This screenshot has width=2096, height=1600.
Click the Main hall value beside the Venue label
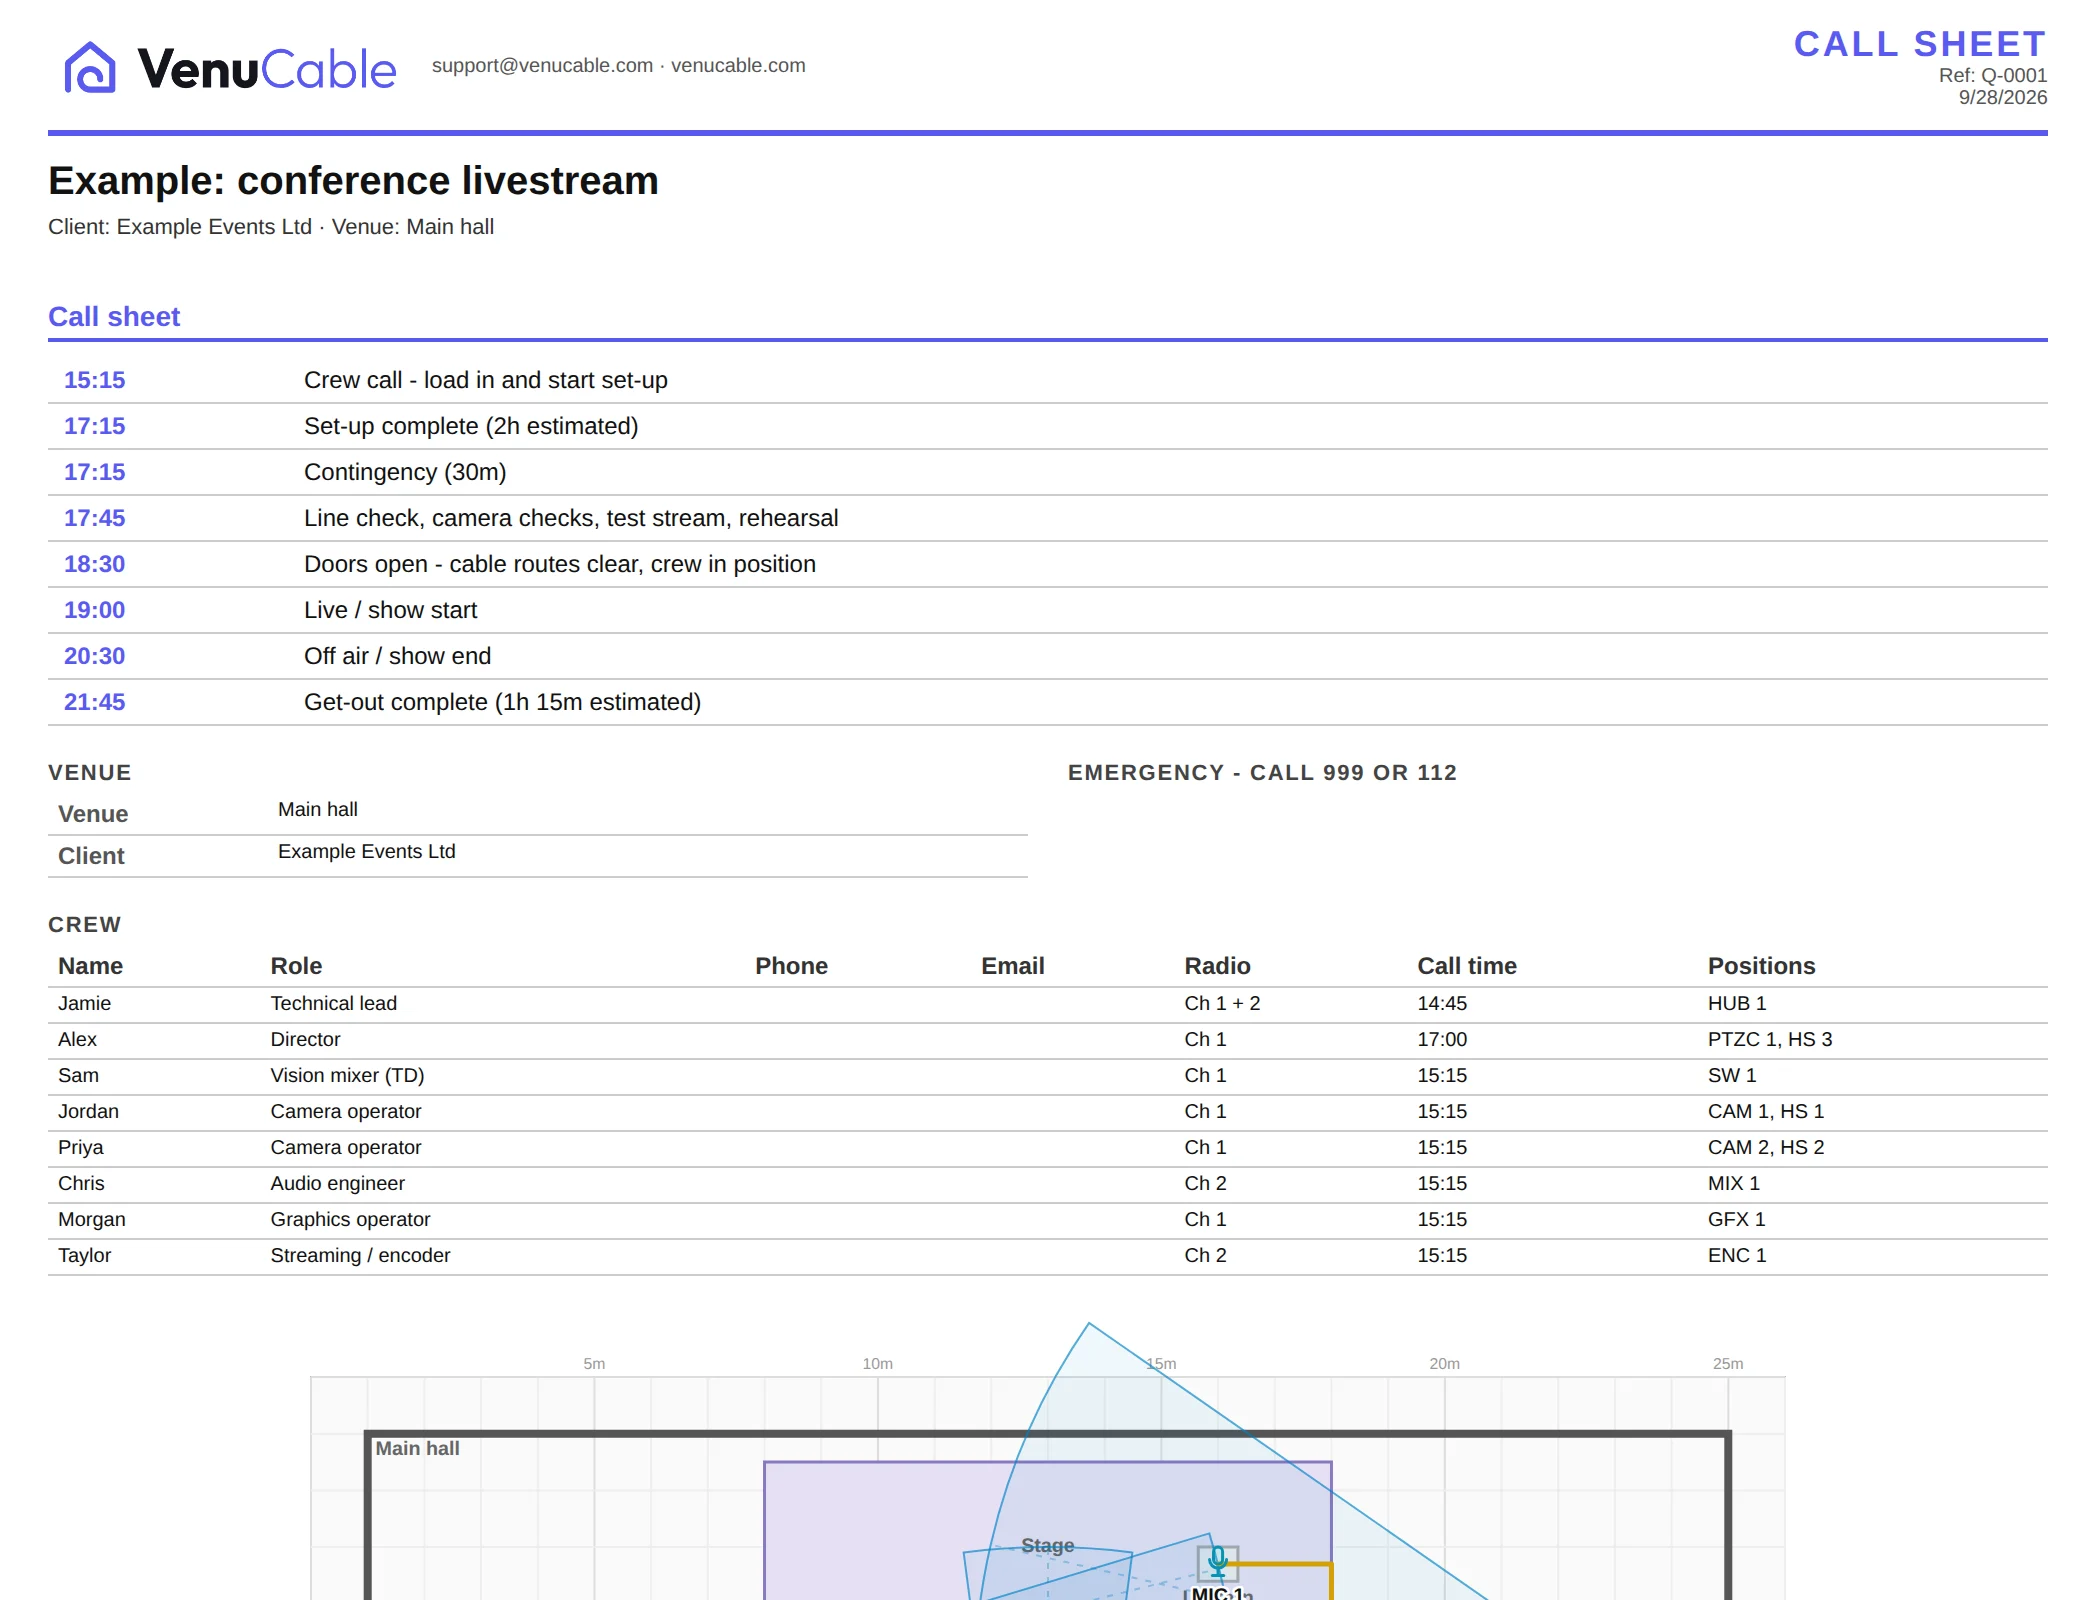tap(318, 809)
